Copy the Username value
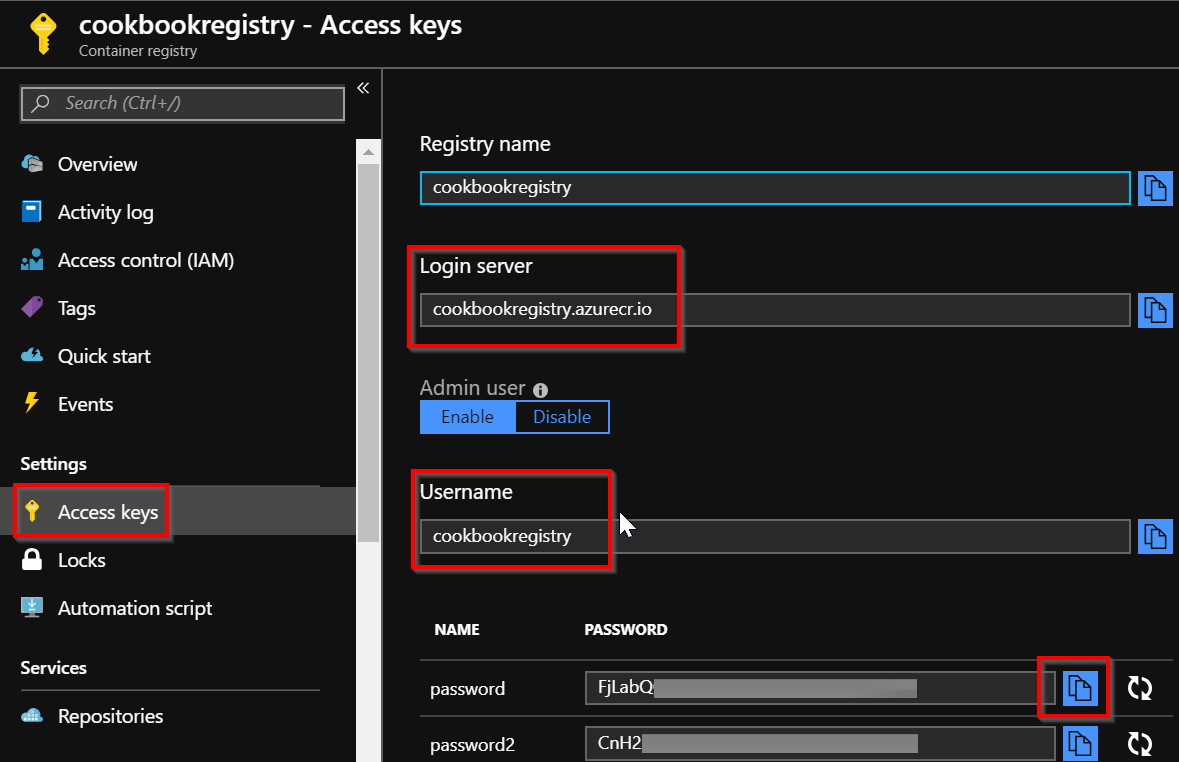This screenshot has height=762, width=1179. tap(1155, 537)
